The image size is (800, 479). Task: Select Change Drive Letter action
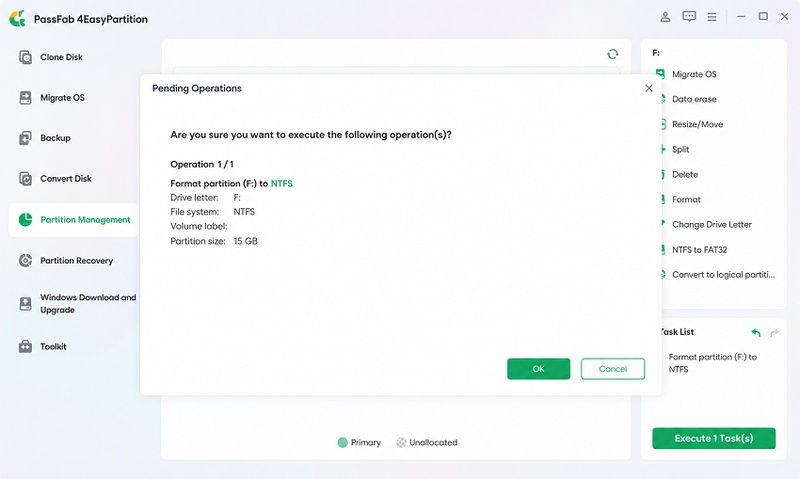(712, 224)
